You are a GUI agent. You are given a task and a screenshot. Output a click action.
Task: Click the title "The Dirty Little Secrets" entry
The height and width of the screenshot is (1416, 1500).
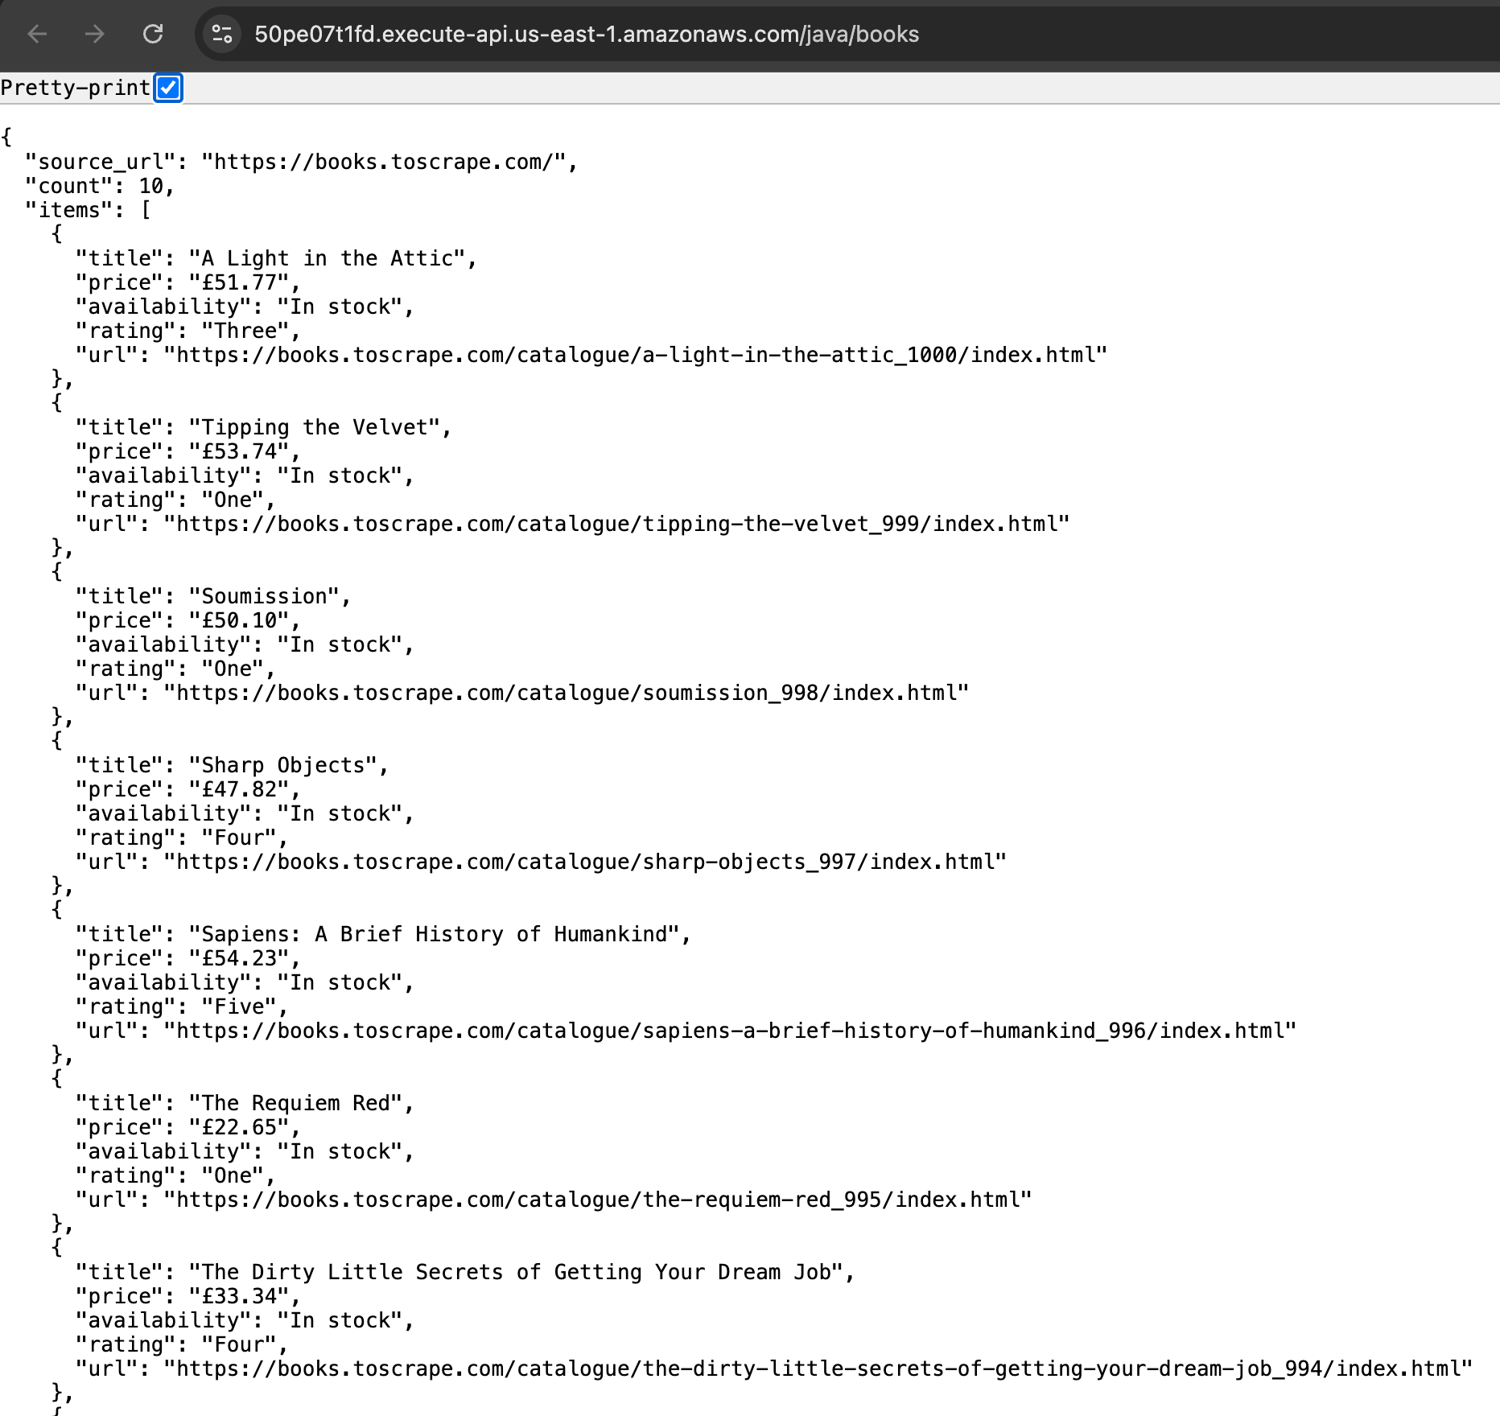pos(516,1273)
